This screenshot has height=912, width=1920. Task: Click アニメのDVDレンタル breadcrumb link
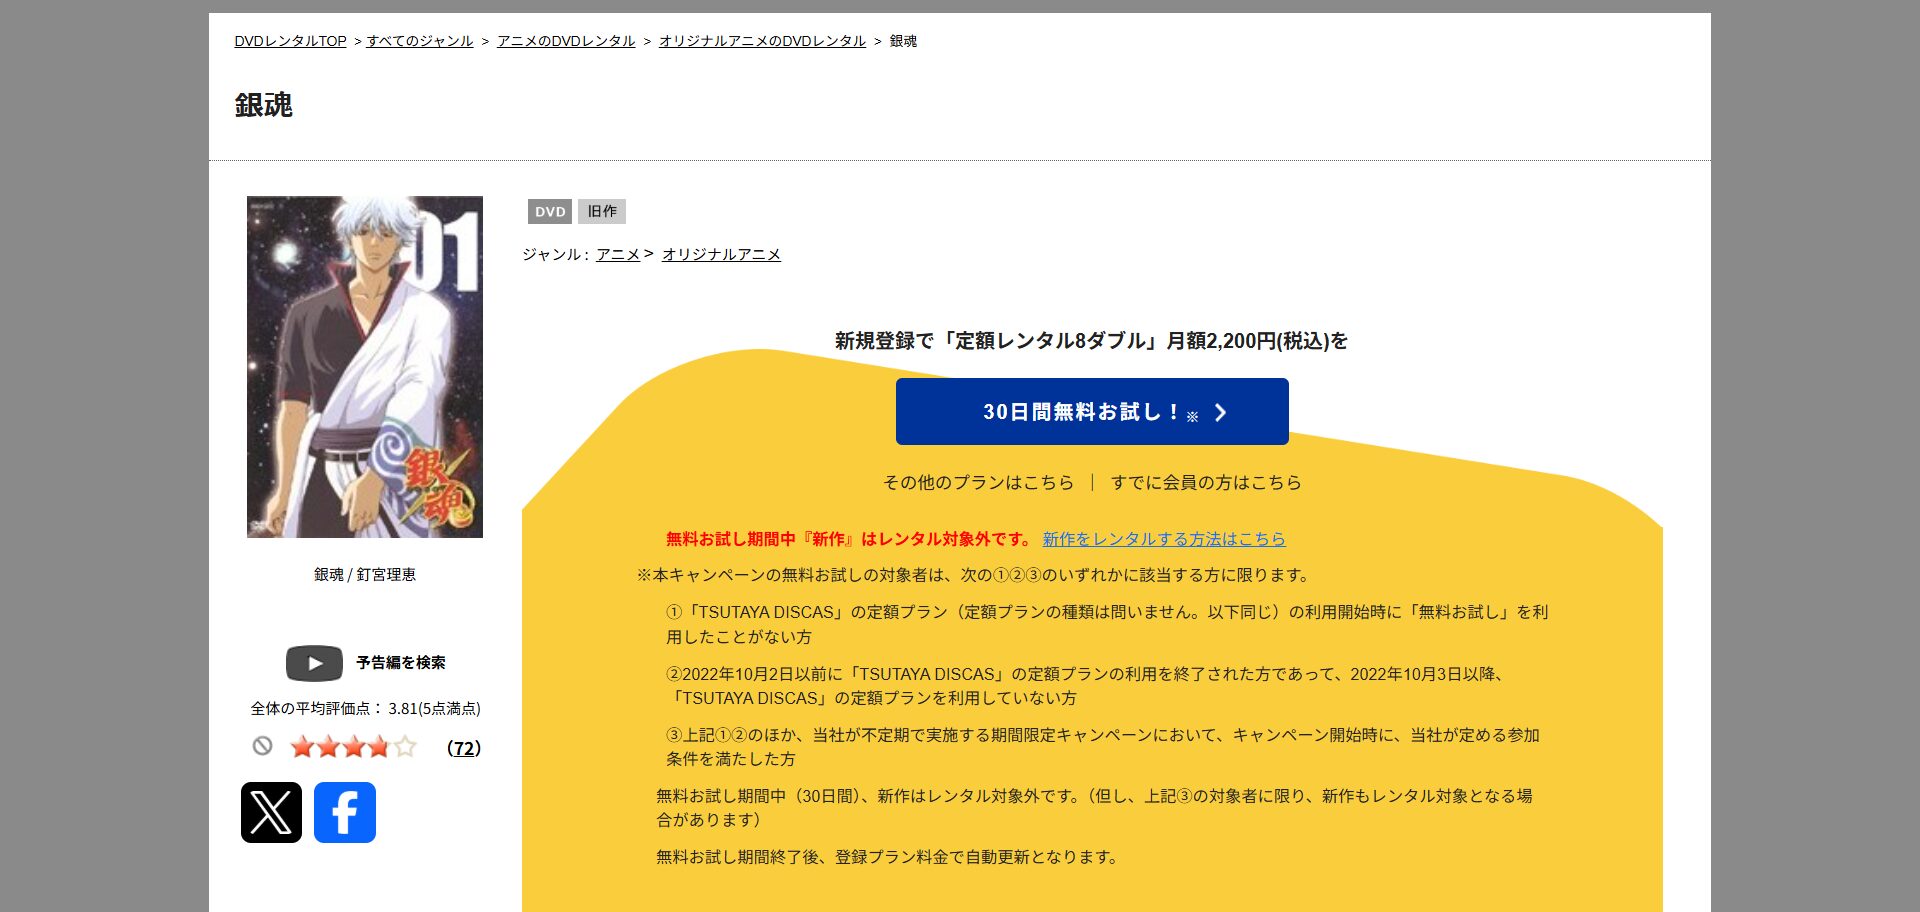565,41
